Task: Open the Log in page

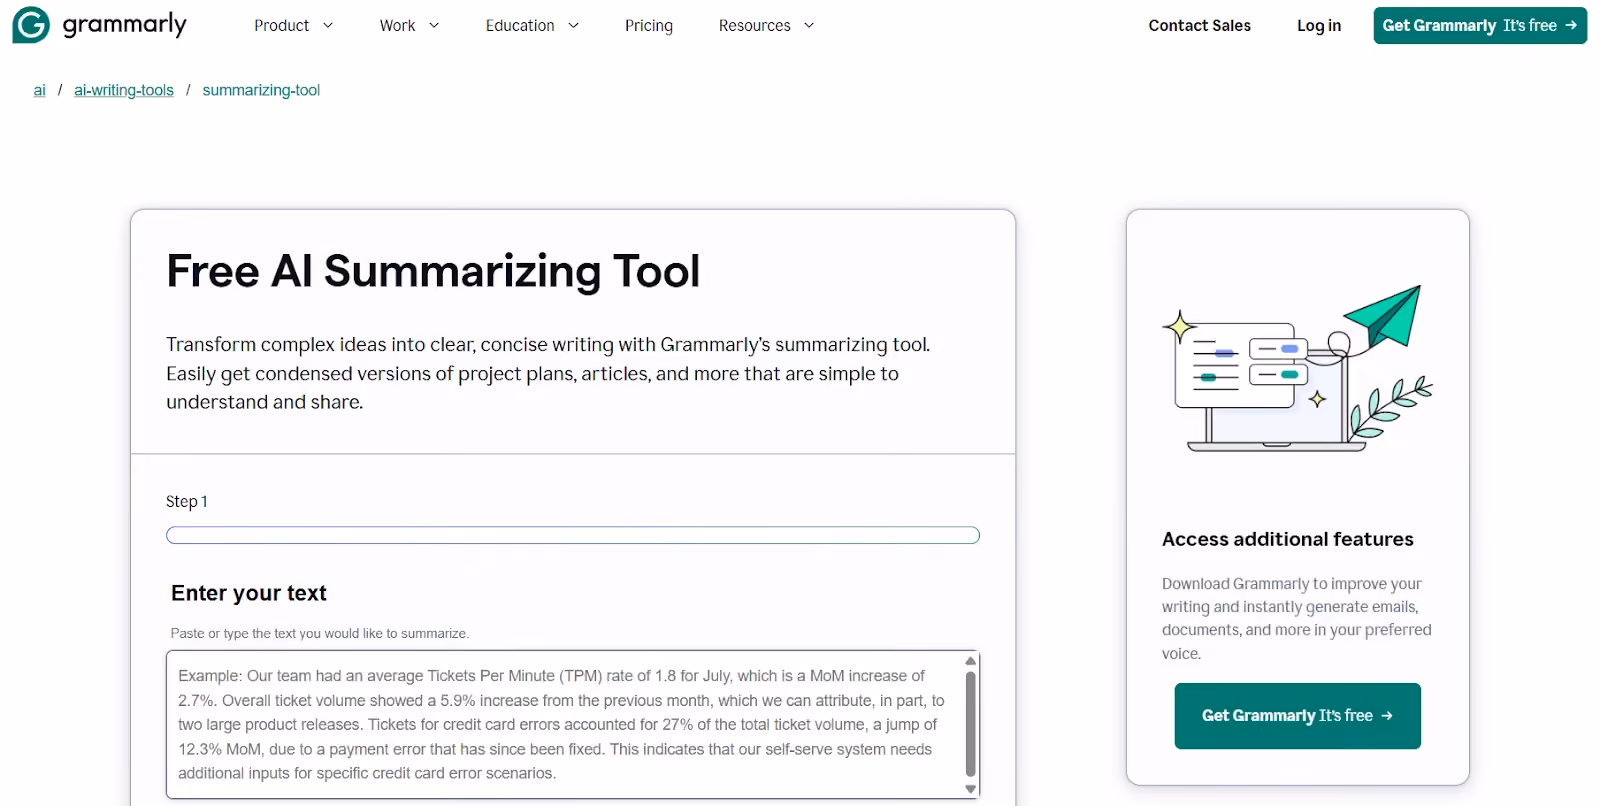Action: point(1319,26)
